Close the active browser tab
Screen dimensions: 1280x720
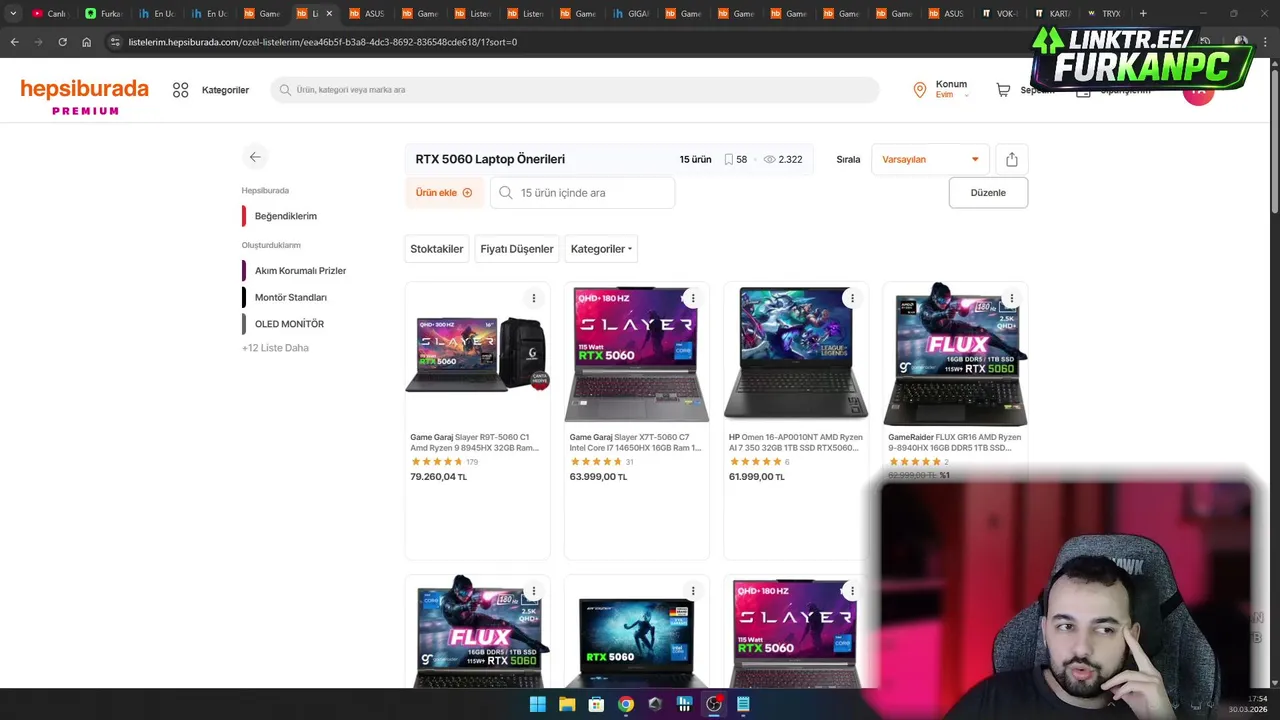coord(329,14)
